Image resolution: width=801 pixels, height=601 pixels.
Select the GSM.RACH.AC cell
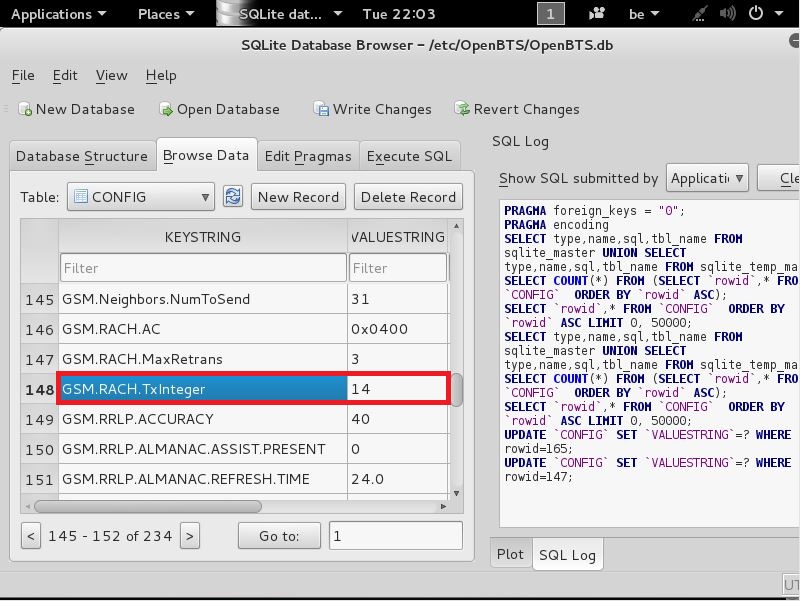tap(203, 329)
